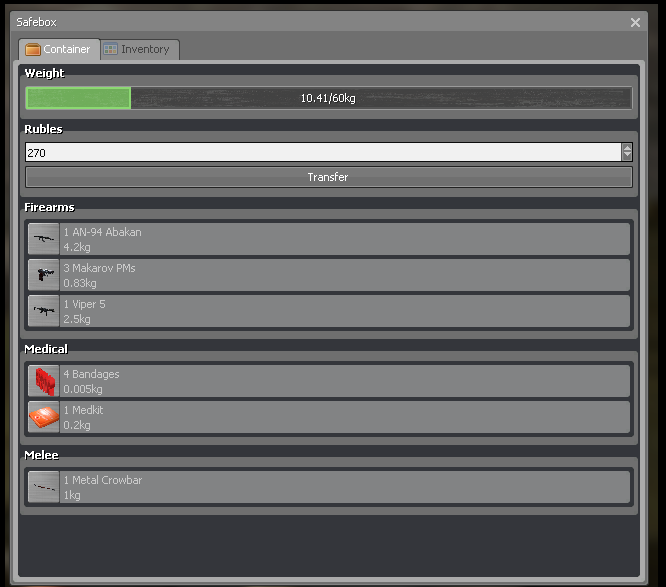
Task: Click the 0.2kg weight text
Action: [77, 425]
